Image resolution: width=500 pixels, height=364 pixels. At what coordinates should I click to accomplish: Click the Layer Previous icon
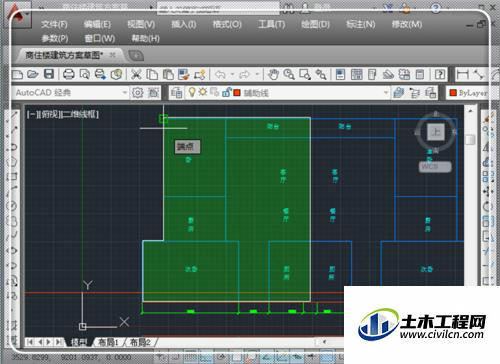[415, 93]
